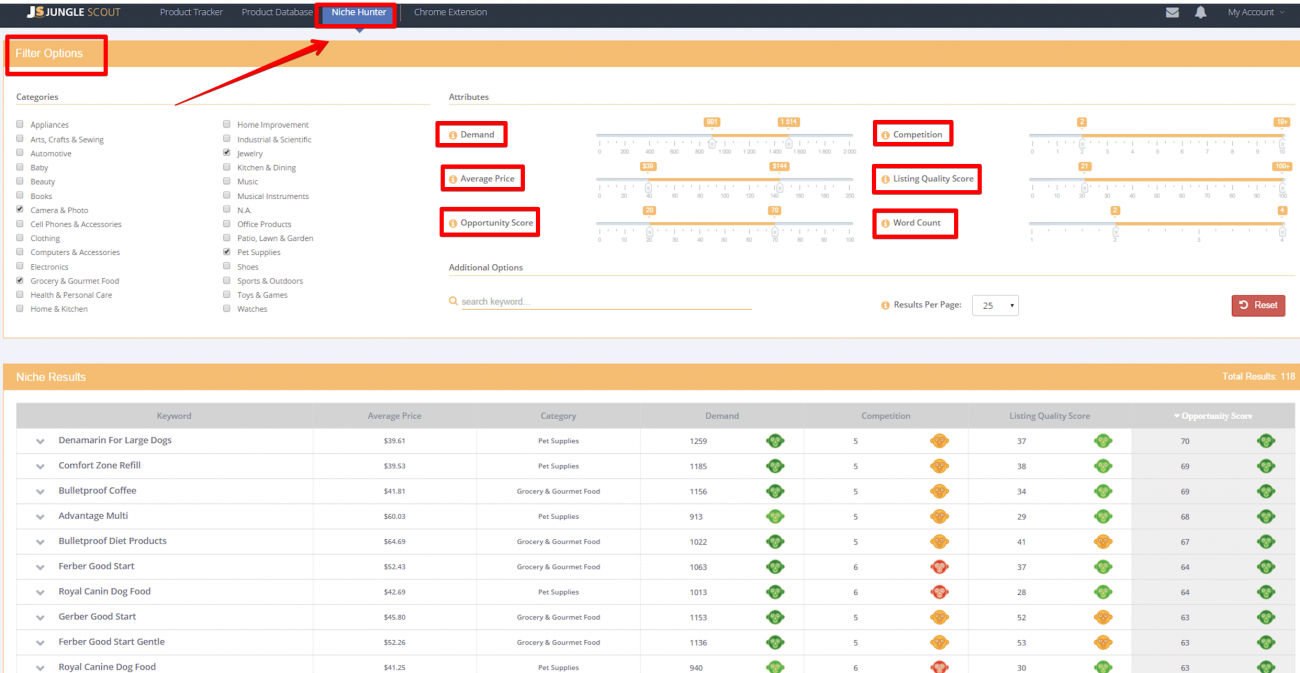Click the Average Price range slider
This screenshot has width=1300, height=673.
coord(724,179)
